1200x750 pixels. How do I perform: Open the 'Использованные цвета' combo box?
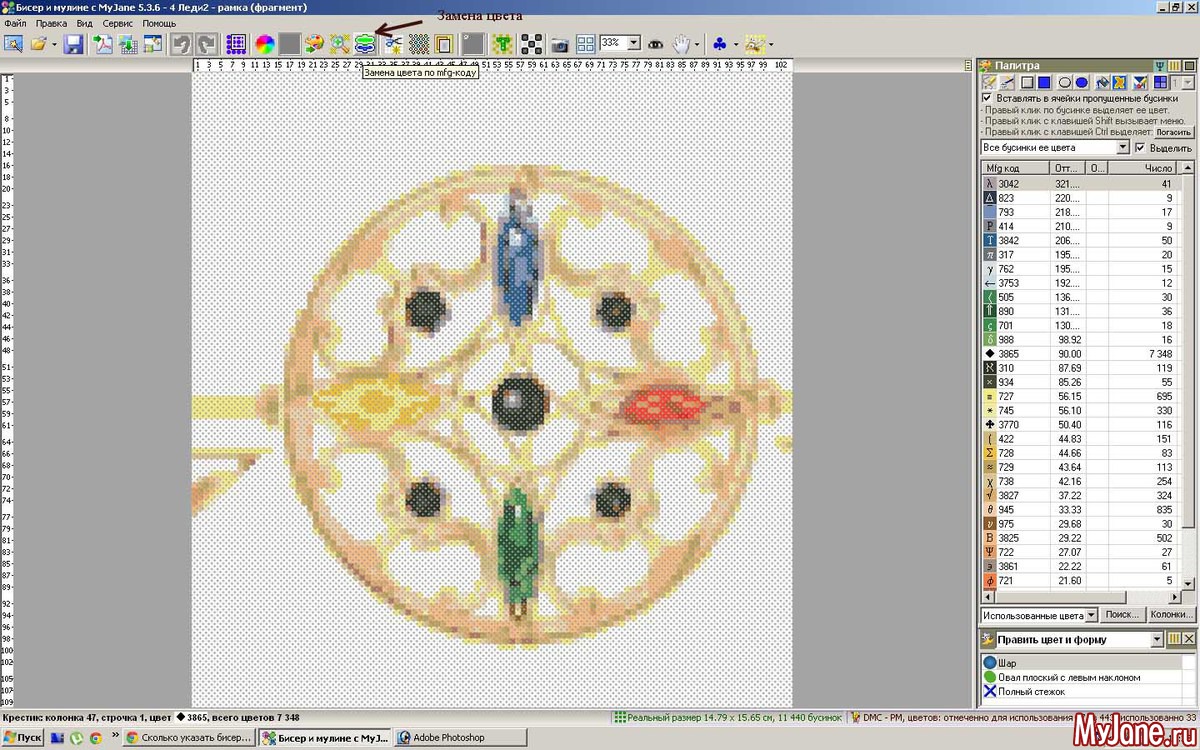point(1091,615)
